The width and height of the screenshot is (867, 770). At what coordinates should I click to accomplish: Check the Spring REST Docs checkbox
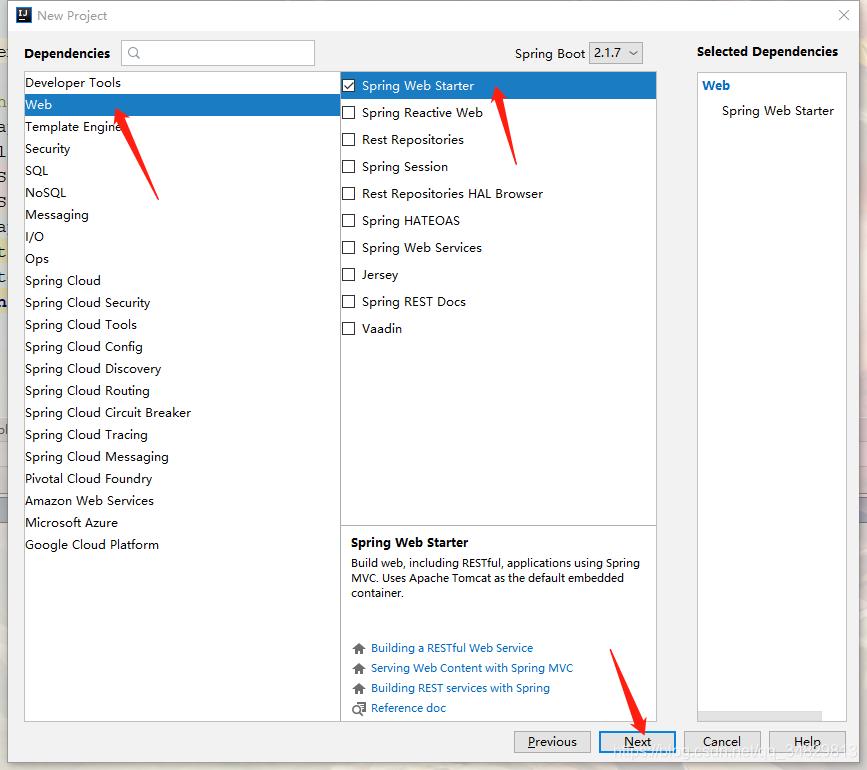349,302
